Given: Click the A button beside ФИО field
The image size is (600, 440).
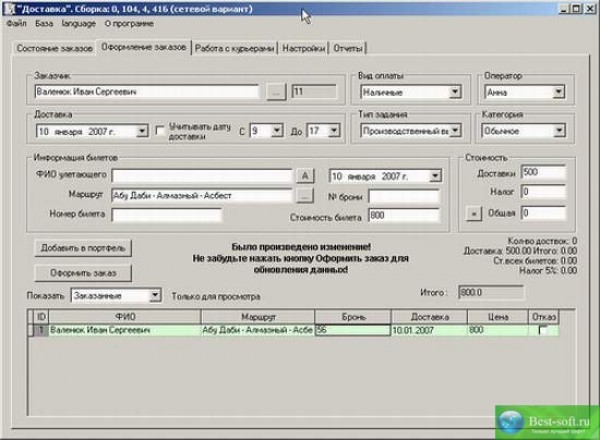Looking at the screenshot, I should click(305, 176).
